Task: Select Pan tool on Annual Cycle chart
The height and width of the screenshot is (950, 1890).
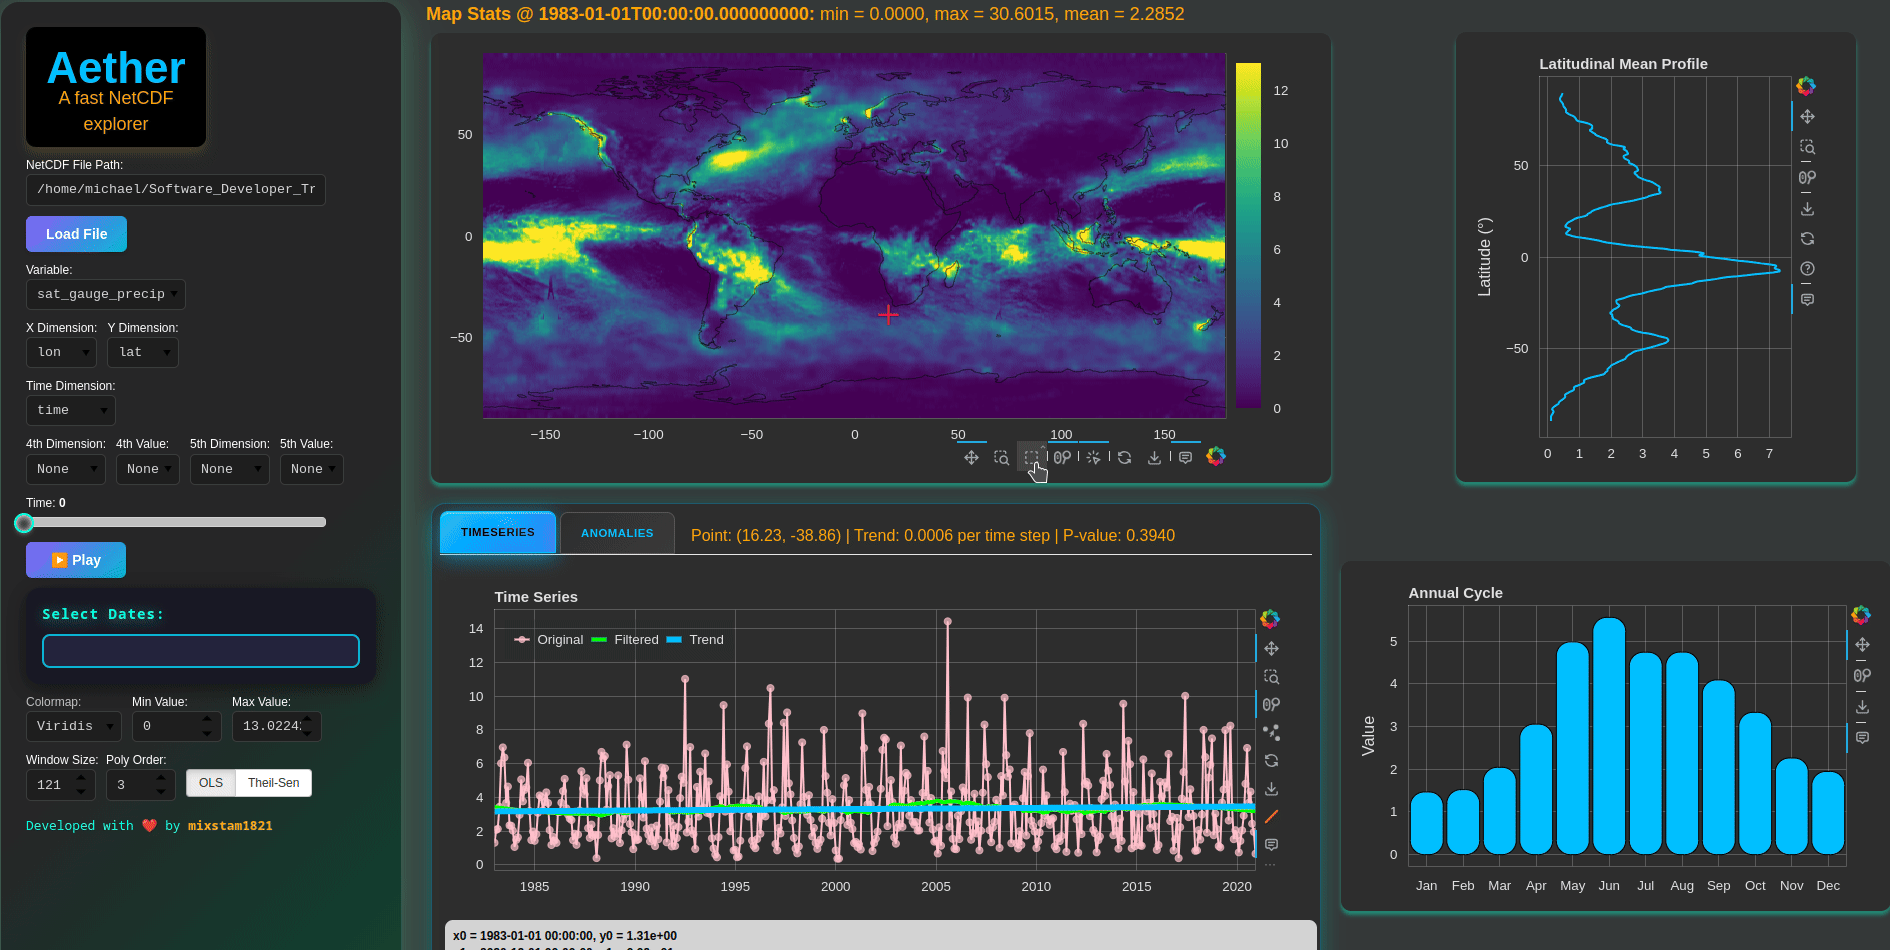Action: [1862, 645]
